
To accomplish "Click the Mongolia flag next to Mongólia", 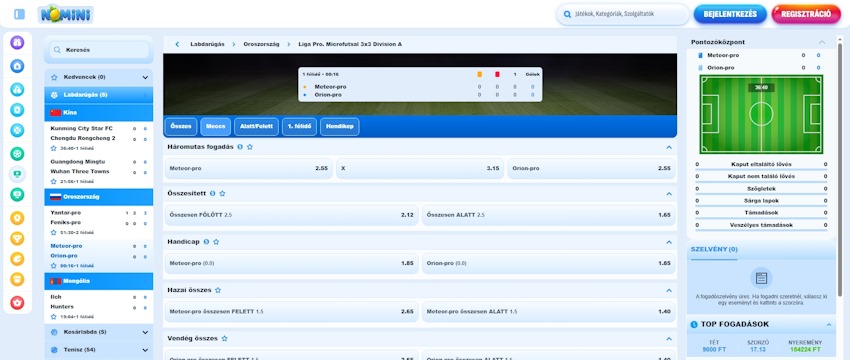I will pyautogui.click(x=55, y=281).
